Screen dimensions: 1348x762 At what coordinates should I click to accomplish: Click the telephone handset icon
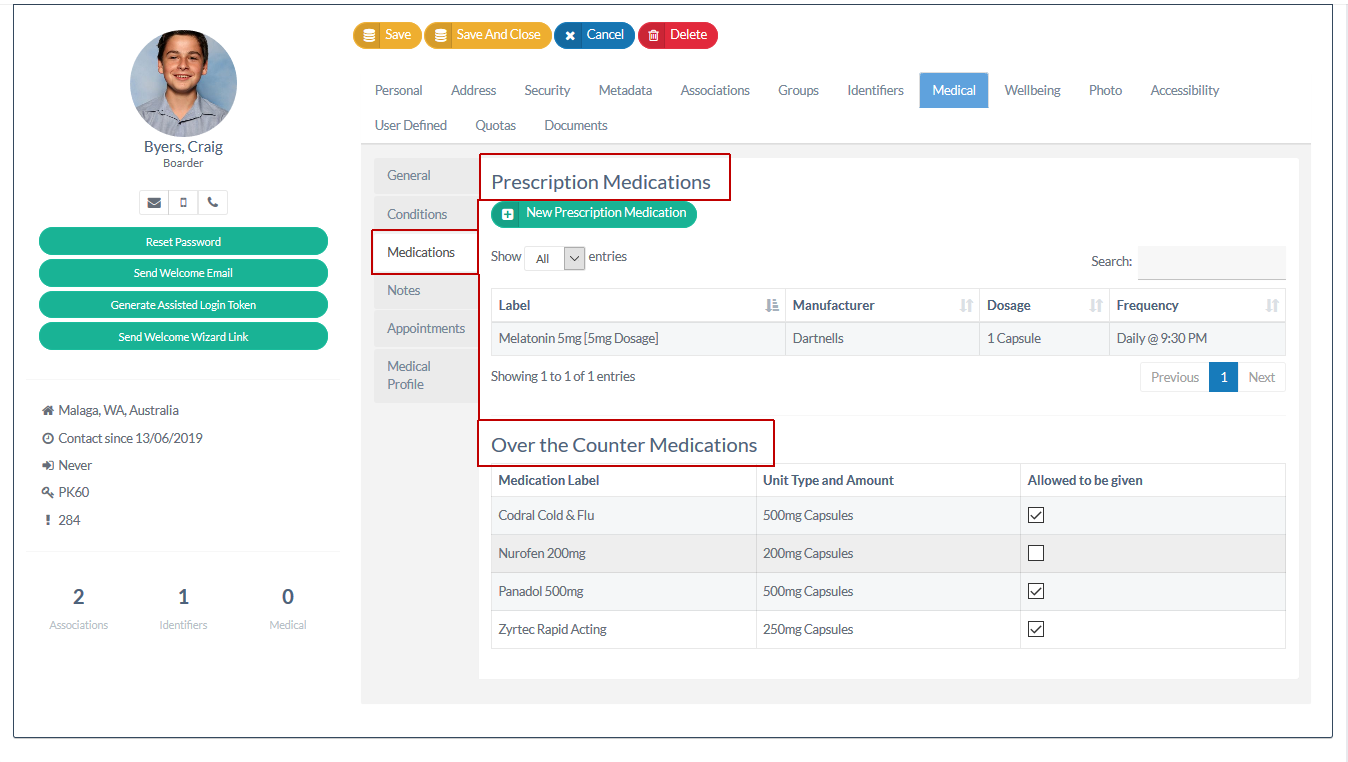tap(213, 203)
